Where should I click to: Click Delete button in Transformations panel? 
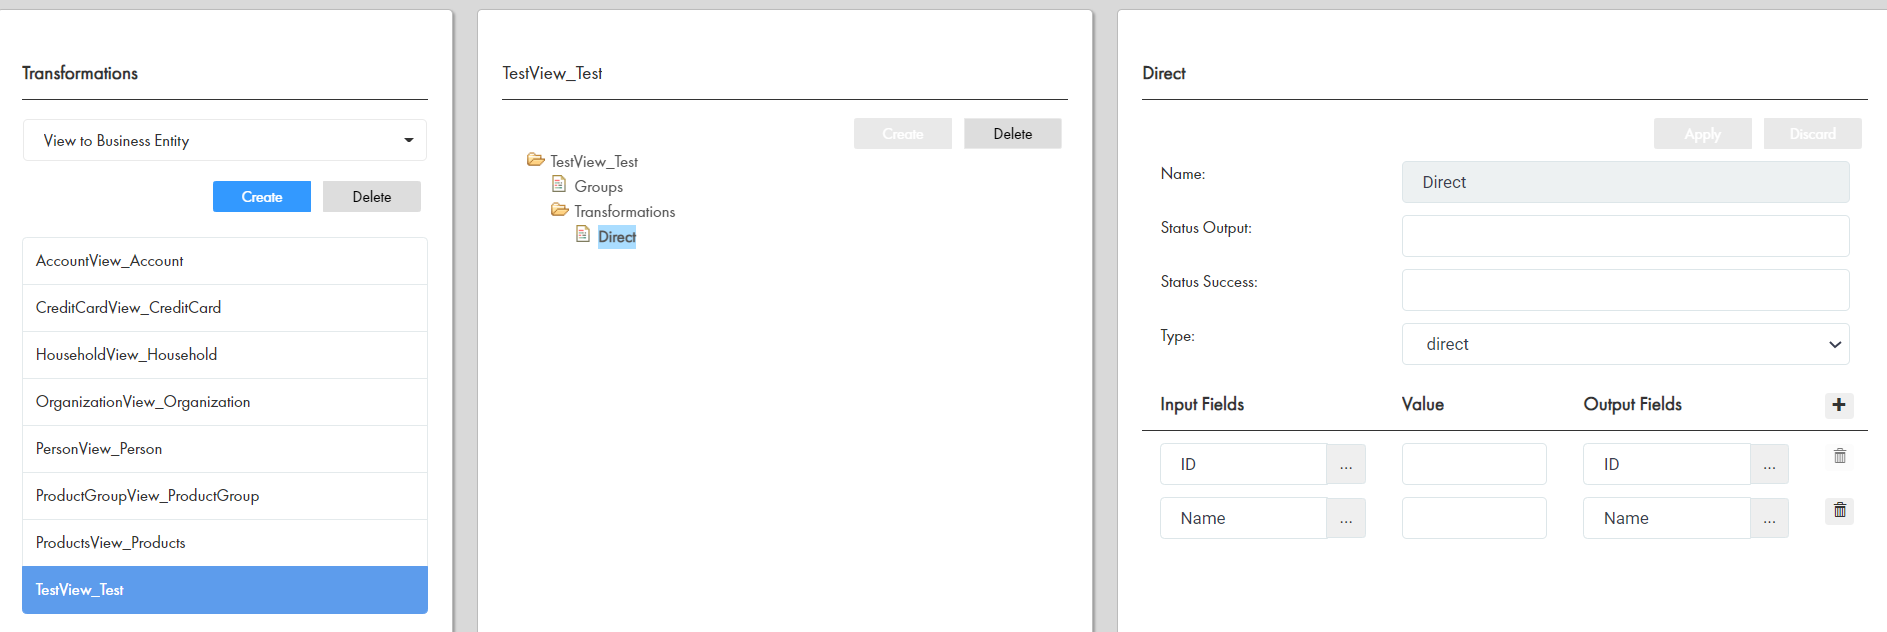pos(372,197)
